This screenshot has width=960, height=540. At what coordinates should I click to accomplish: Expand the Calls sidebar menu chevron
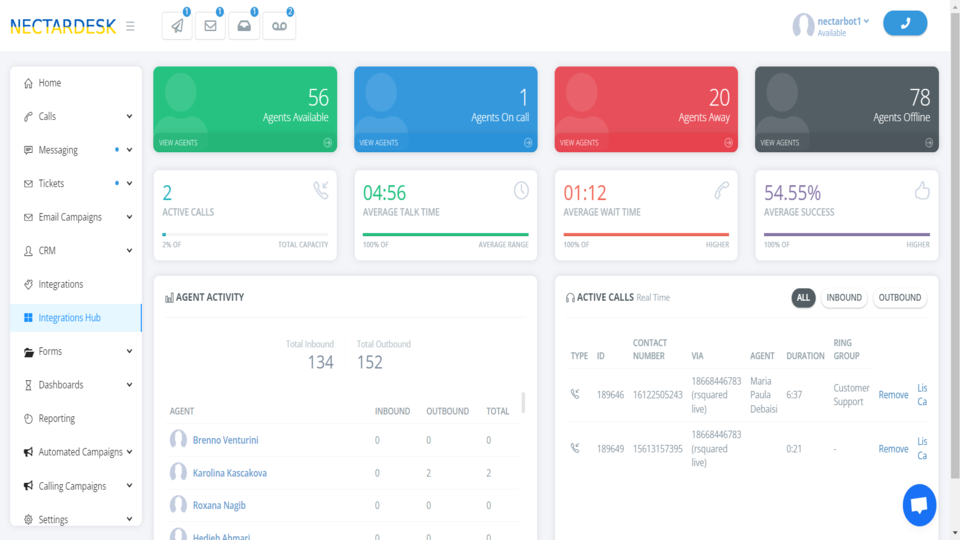click(x=129, y=116)
